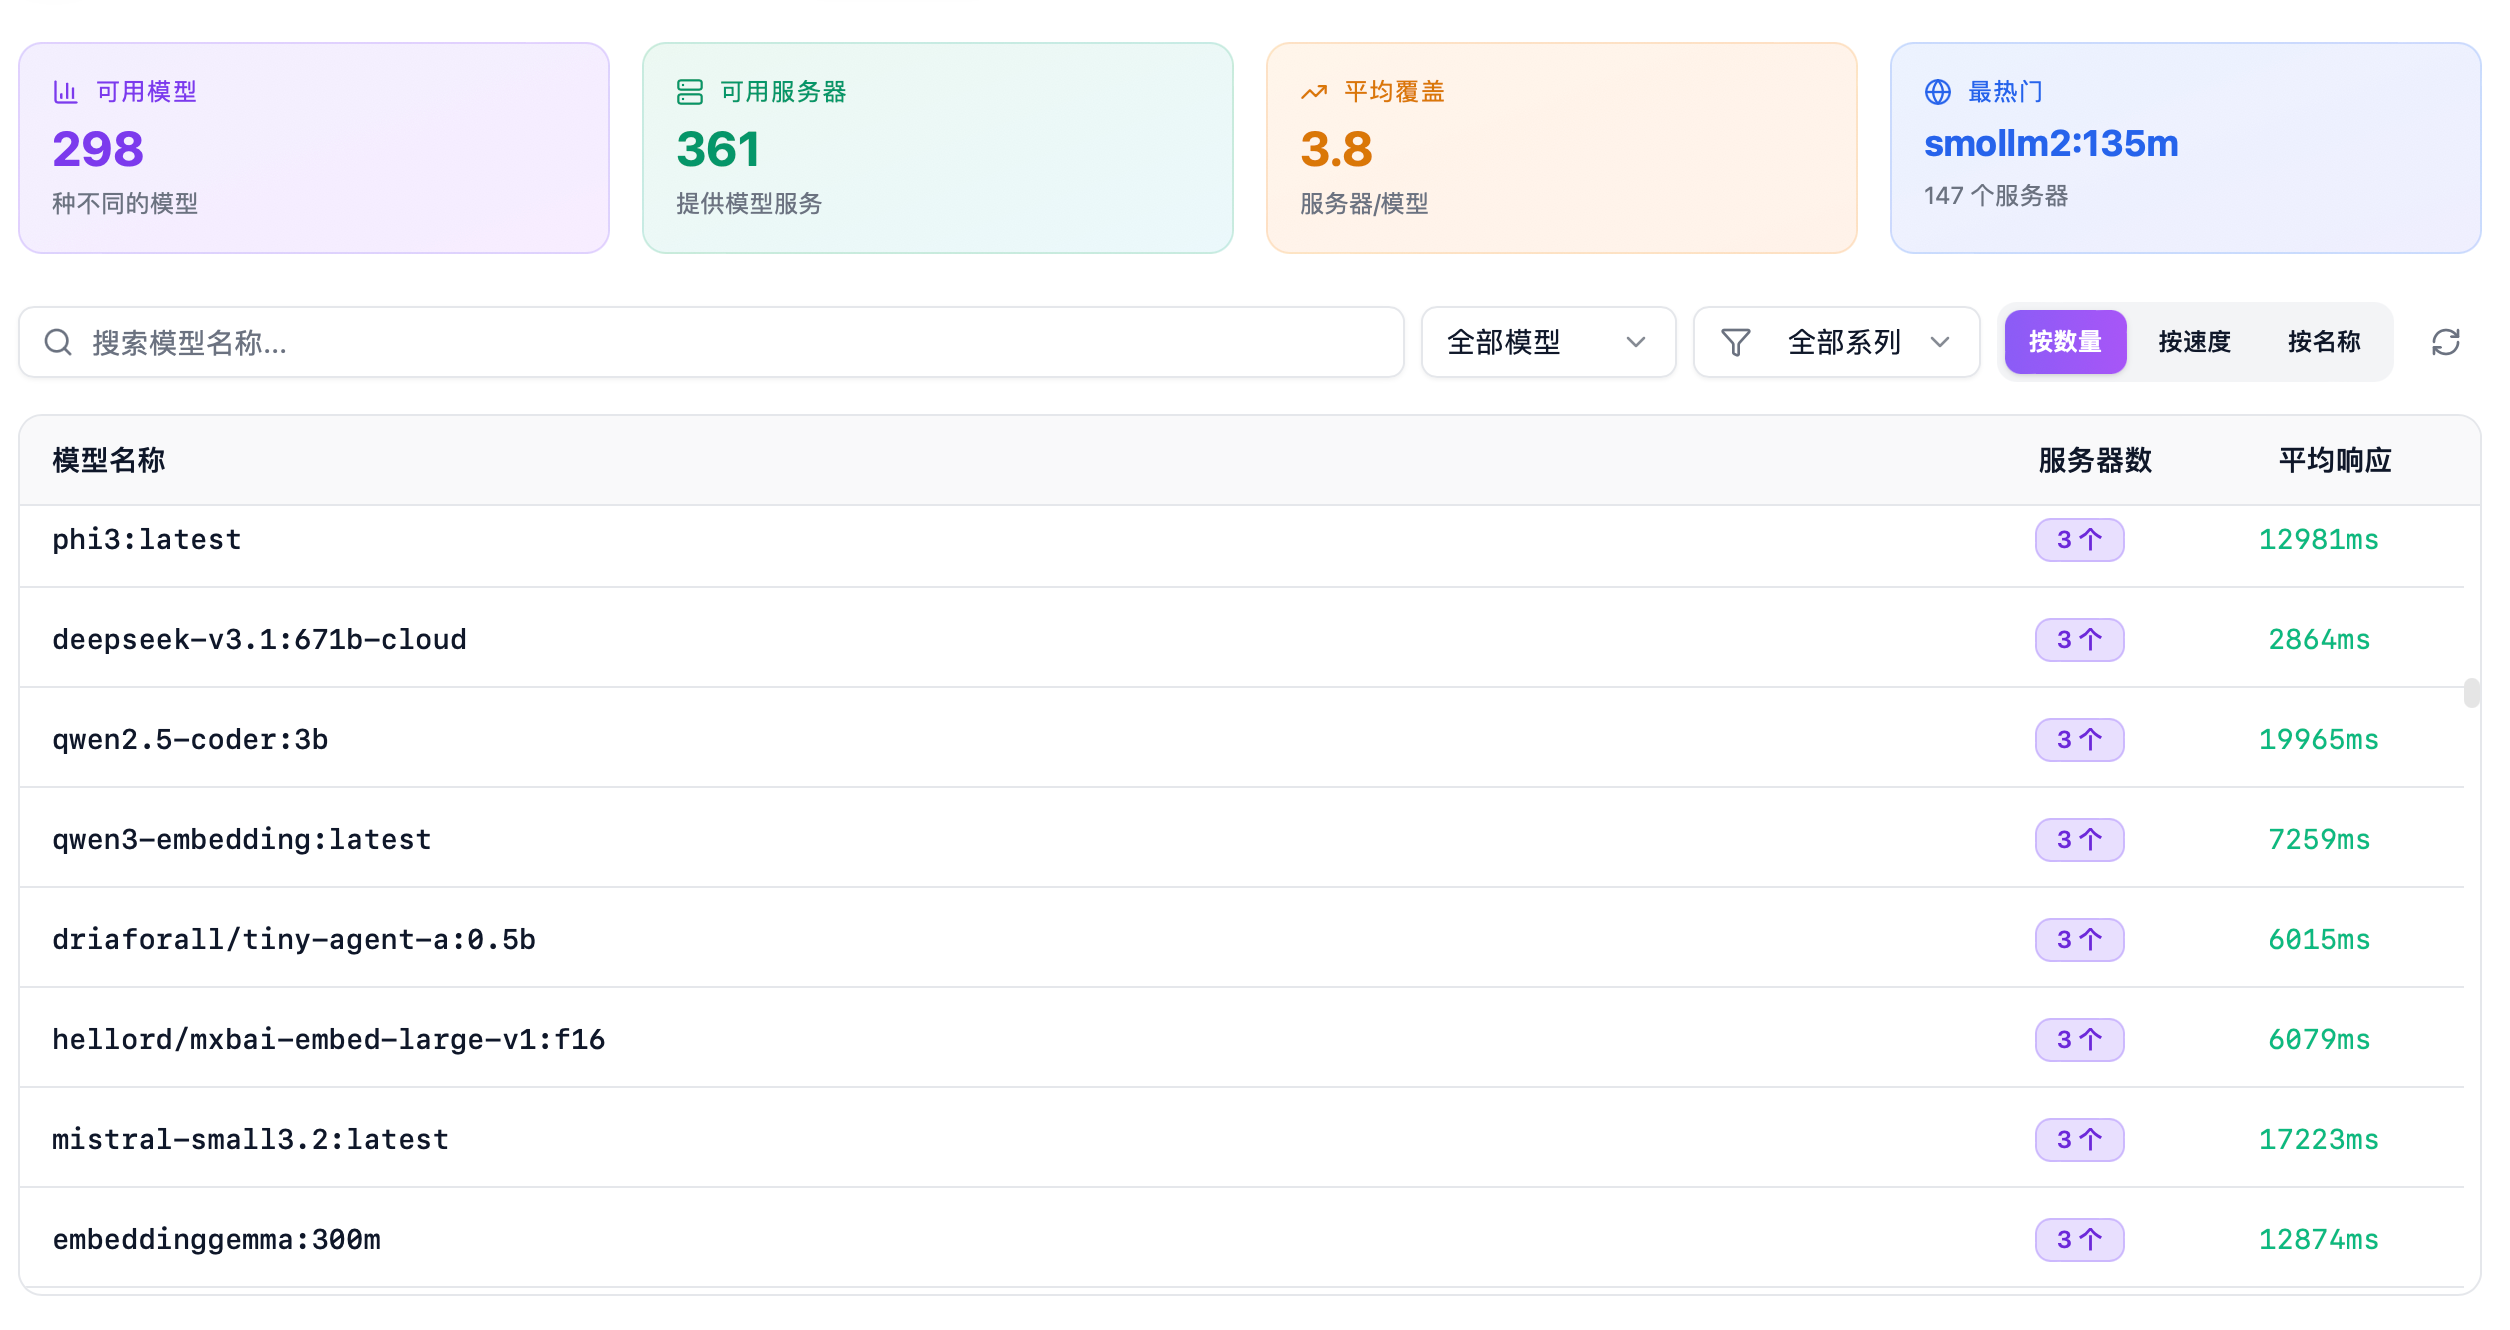
Task: Click the 服务器数 column header
Action: [x=2094, y=460]
